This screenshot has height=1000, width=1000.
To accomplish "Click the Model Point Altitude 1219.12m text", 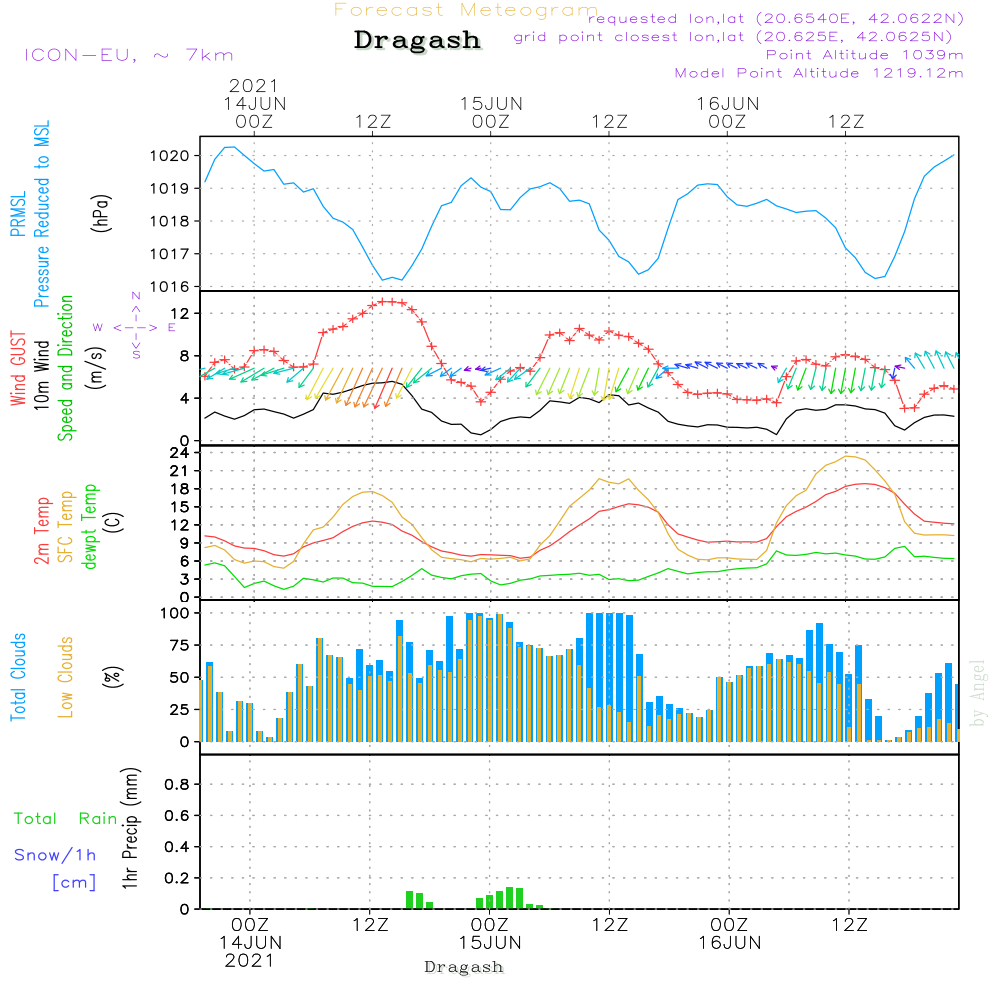I will (819, 73).
